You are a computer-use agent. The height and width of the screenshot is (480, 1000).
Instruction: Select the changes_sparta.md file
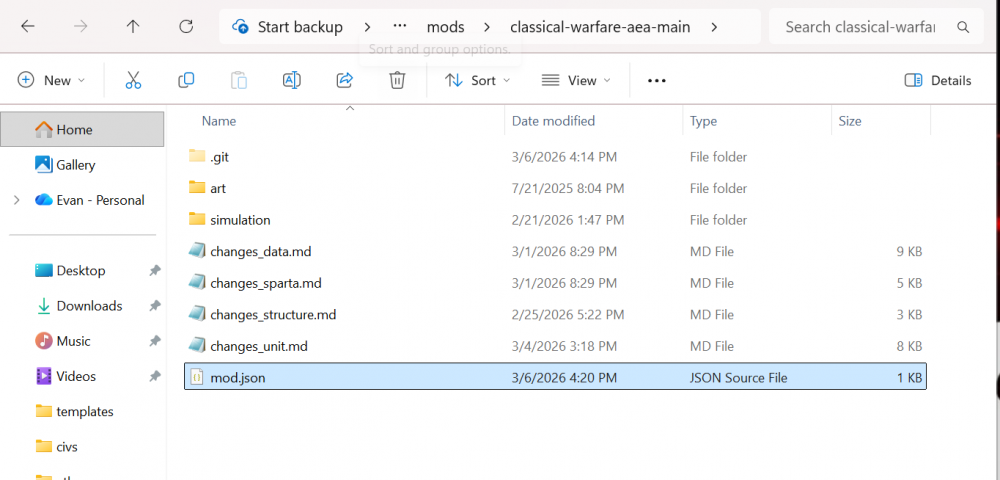coord(265,283)
